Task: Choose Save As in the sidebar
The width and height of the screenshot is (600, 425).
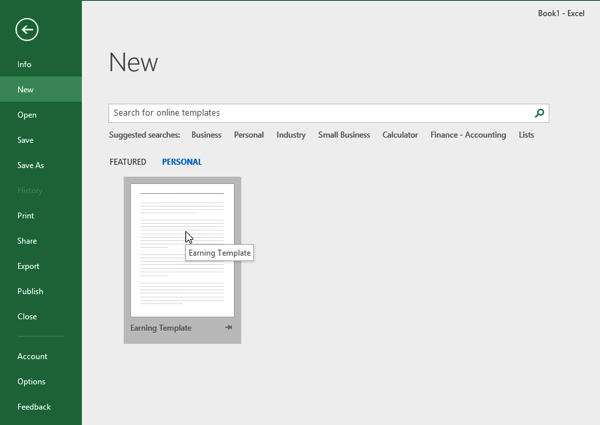Action: coord(30,165)
